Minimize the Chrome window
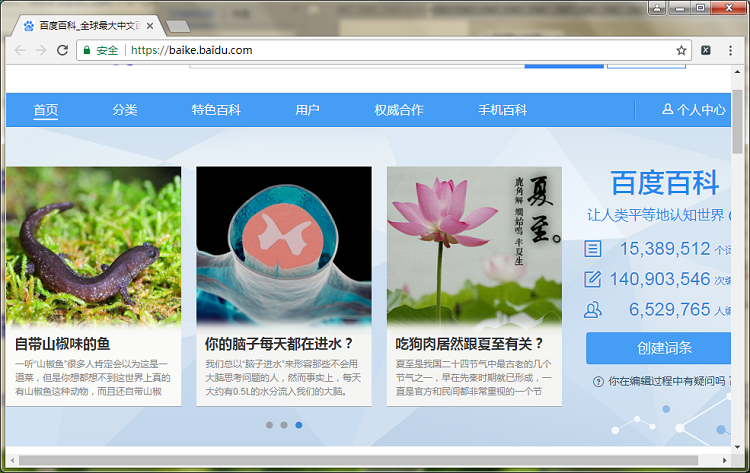 tap(679, 8)
